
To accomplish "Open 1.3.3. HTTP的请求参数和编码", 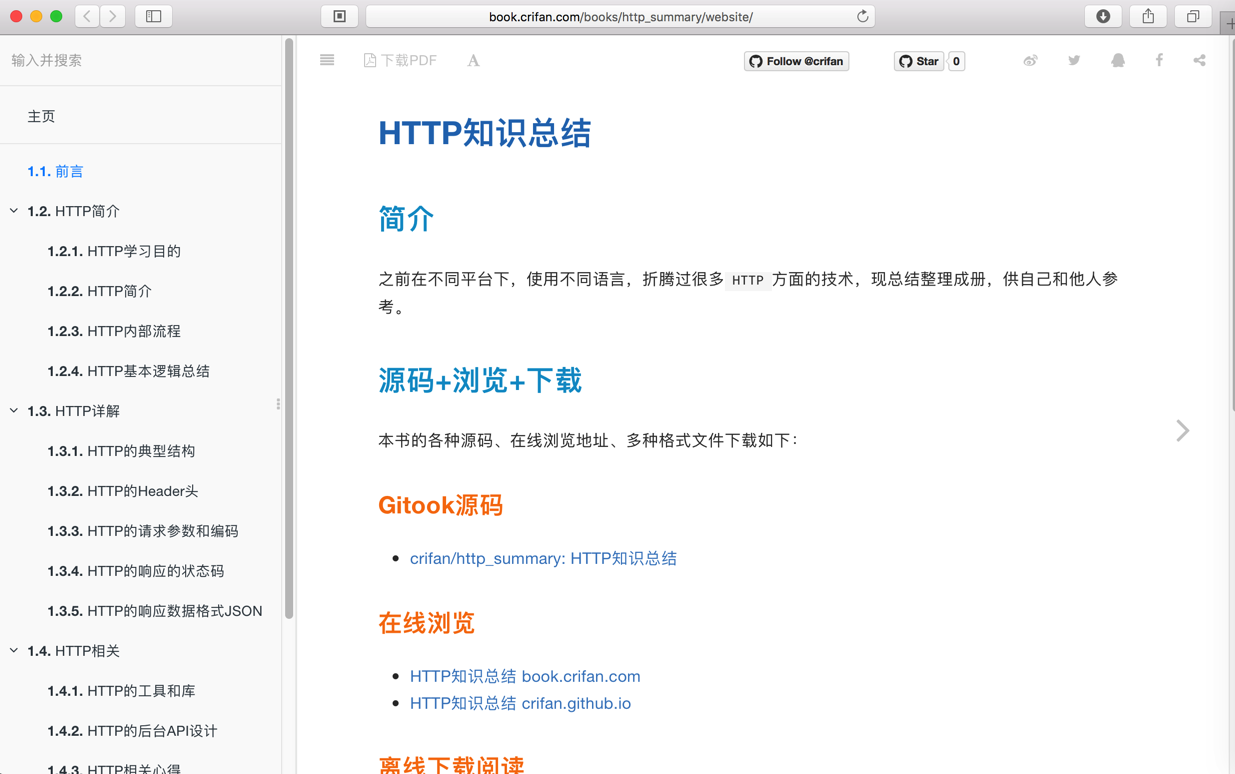I will (x=143, y=531).
